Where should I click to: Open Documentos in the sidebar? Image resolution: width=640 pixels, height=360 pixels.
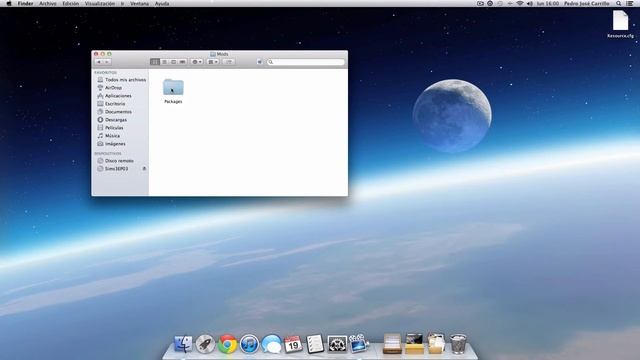click(114, 111)
